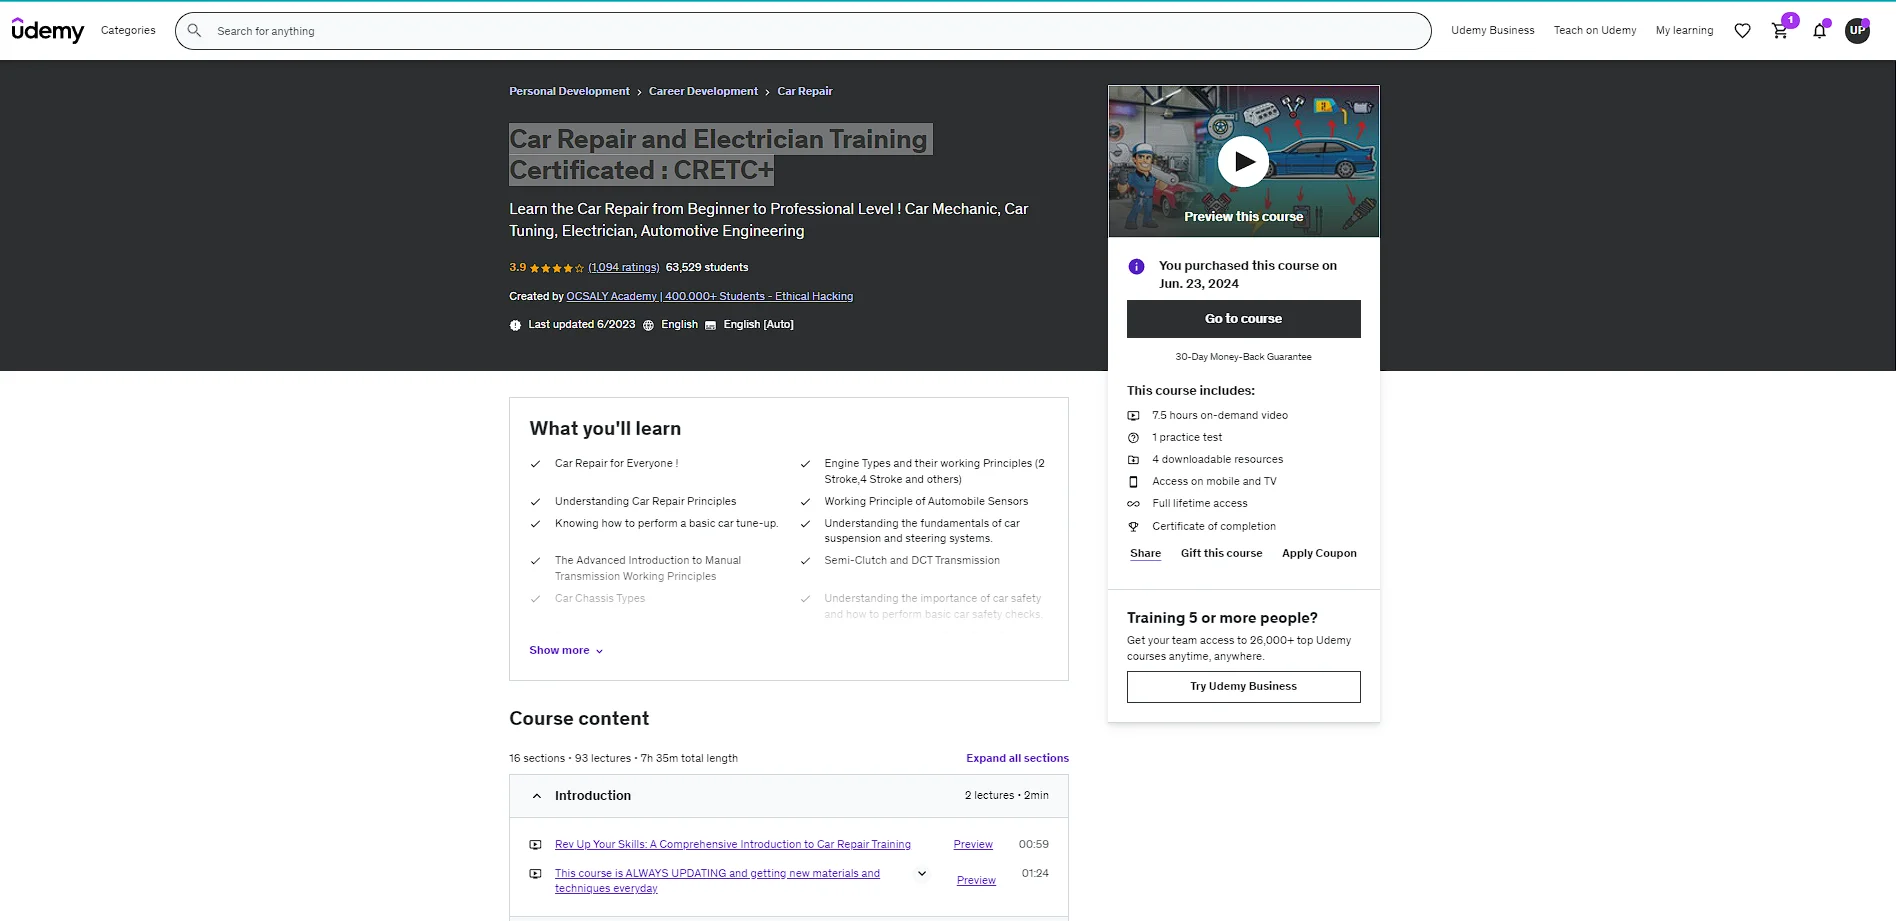Play the course preview video
Viewport: 1896px width, 921px height.
point(1243,161)
